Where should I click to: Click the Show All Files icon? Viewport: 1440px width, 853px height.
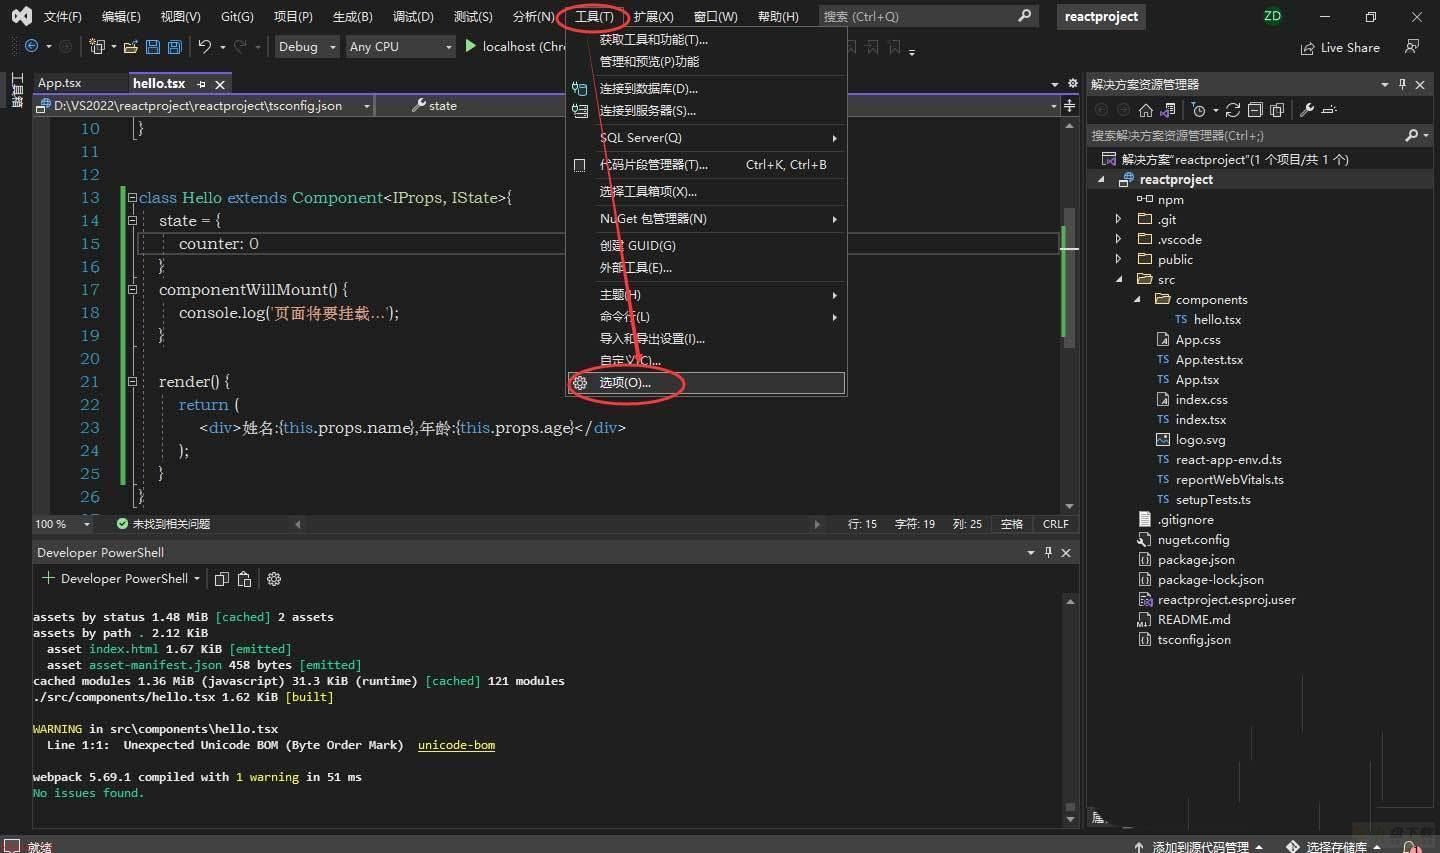pyautogui.click(x=1277, y=110)
